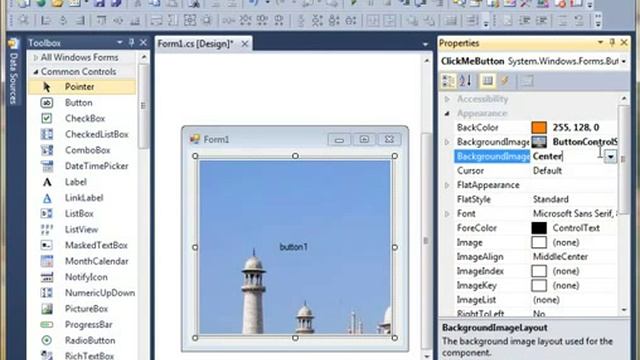
Task: Expand BackgroundImage property node
Action: point(447,142)
